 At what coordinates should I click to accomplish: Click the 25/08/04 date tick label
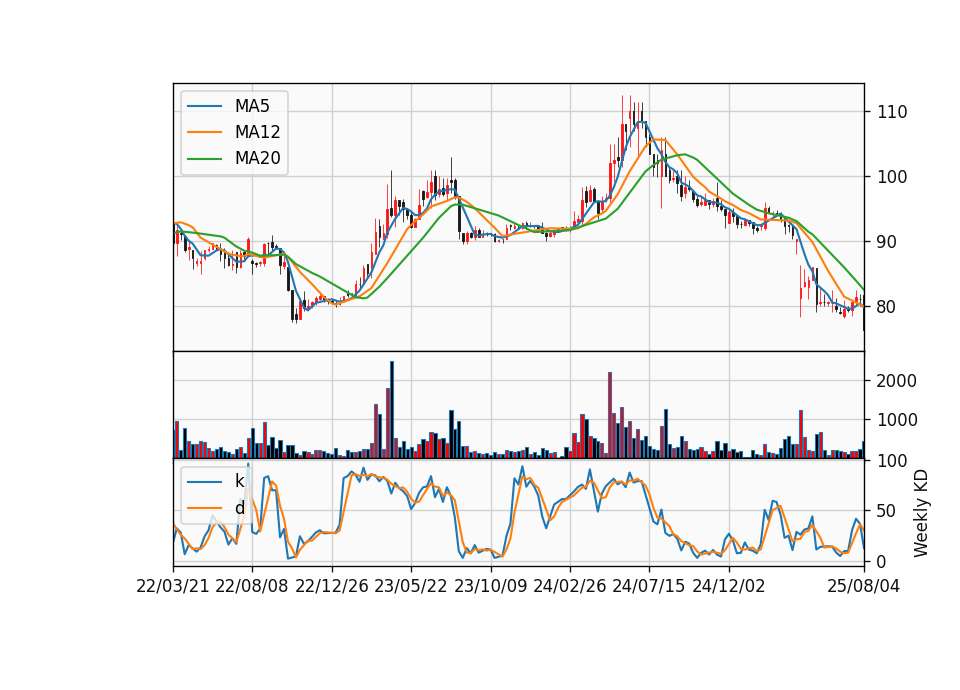(x=864, y=586)
